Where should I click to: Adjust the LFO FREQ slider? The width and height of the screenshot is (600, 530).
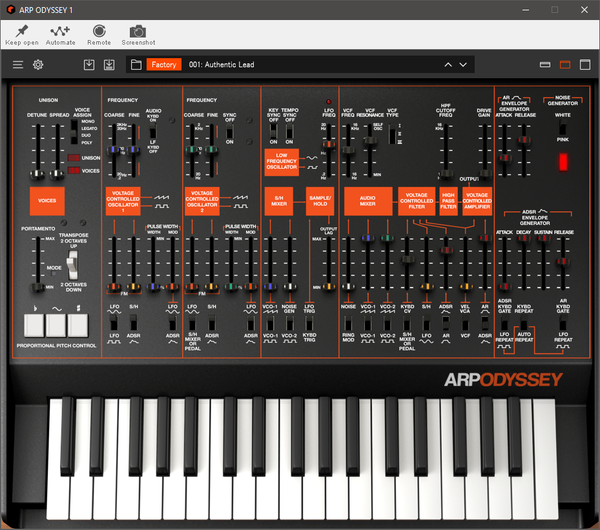click(x=328, y=144)
